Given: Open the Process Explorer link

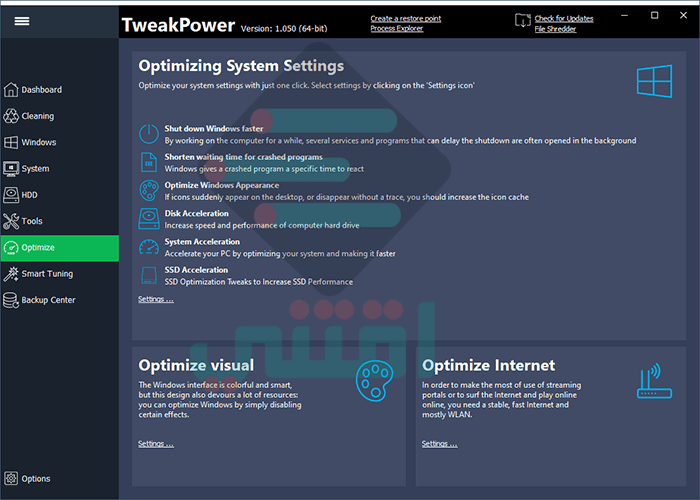Looking at the screenshot, I should point(396,29).
